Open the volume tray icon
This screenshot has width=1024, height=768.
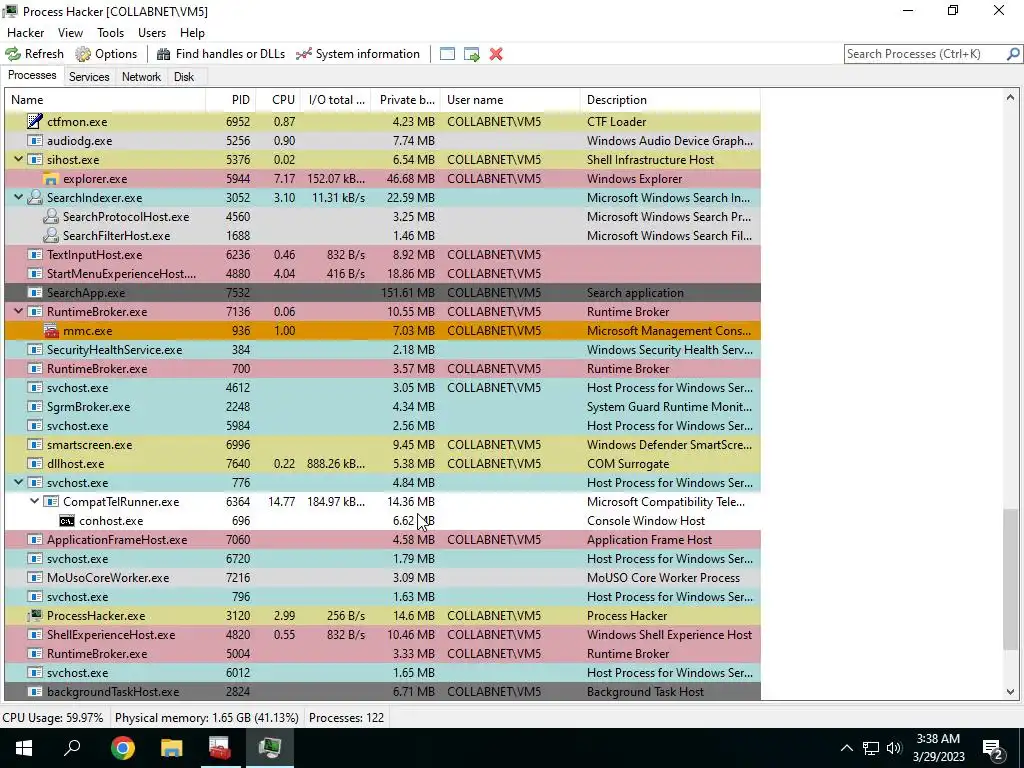click(x=894, y=748)
